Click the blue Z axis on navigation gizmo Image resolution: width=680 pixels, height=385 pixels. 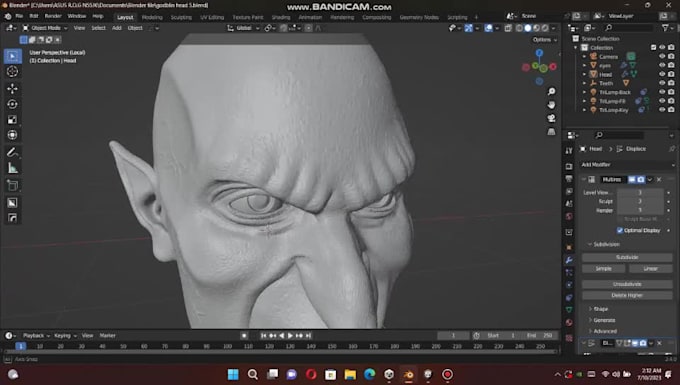[539, 53]
